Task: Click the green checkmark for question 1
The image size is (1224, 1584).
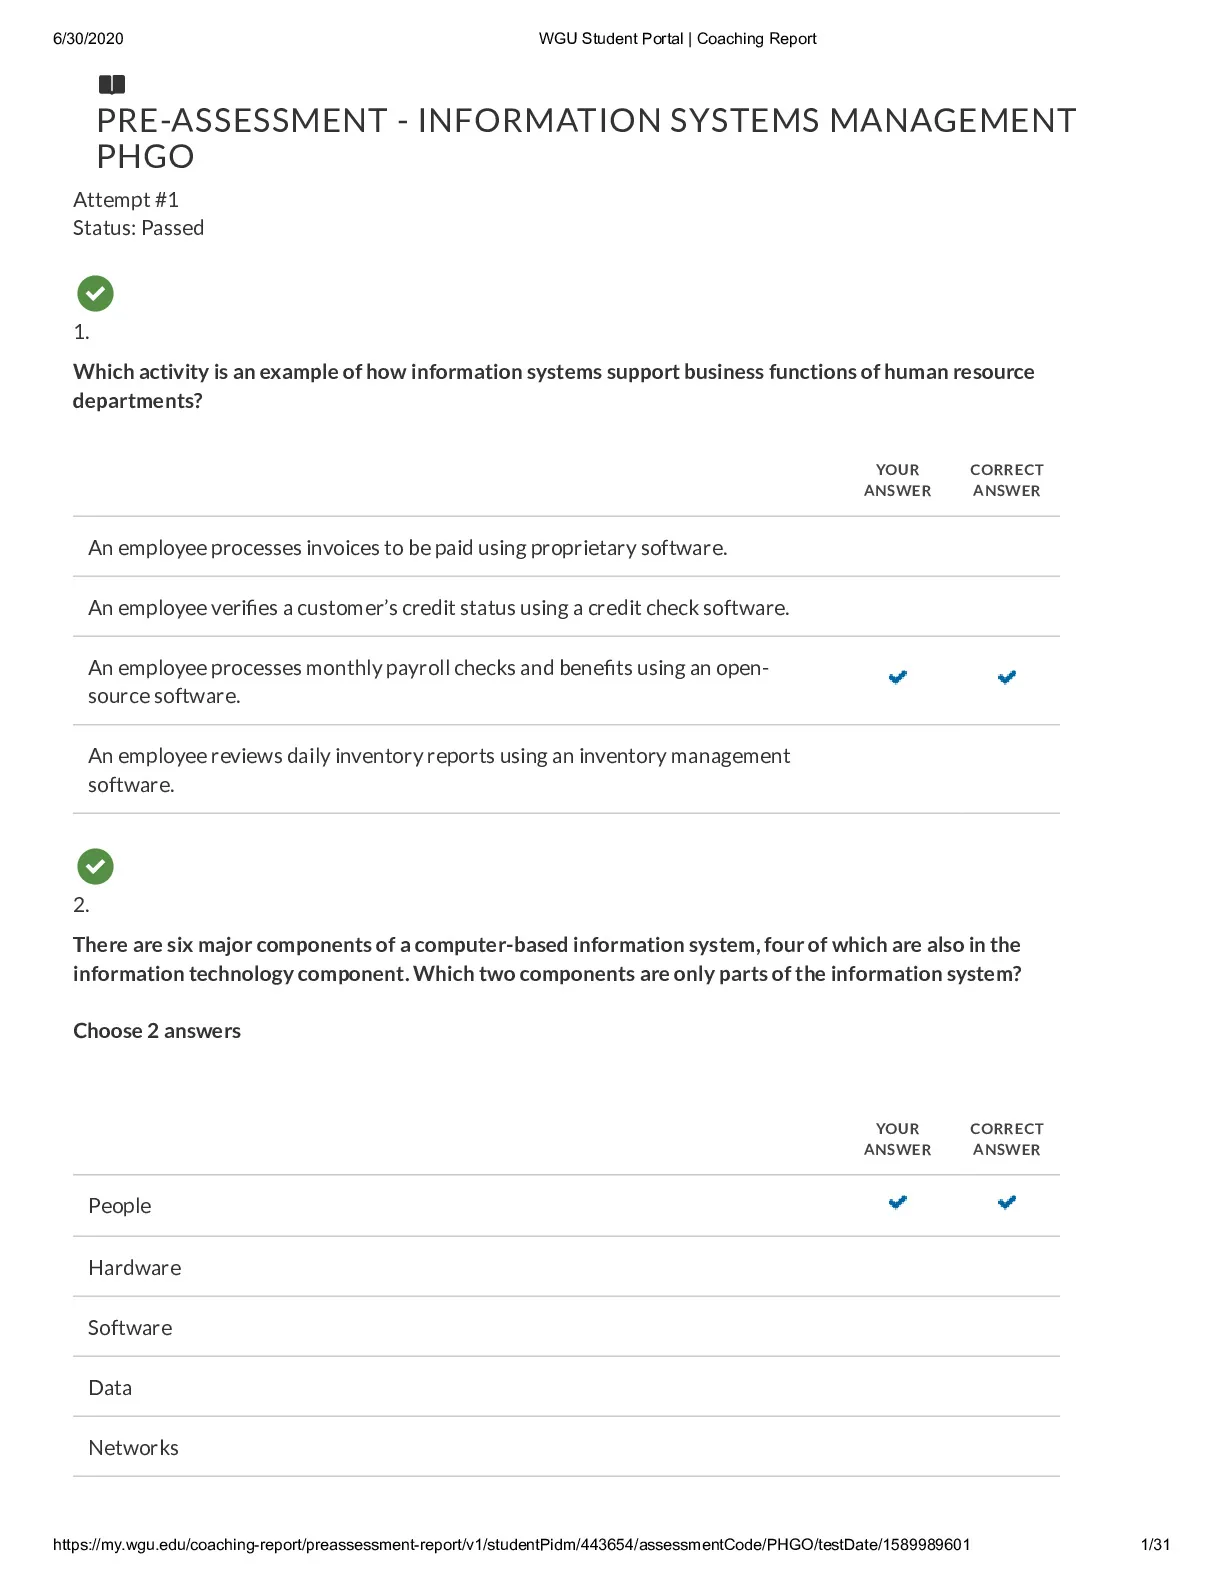Action: tap(95, 294)
